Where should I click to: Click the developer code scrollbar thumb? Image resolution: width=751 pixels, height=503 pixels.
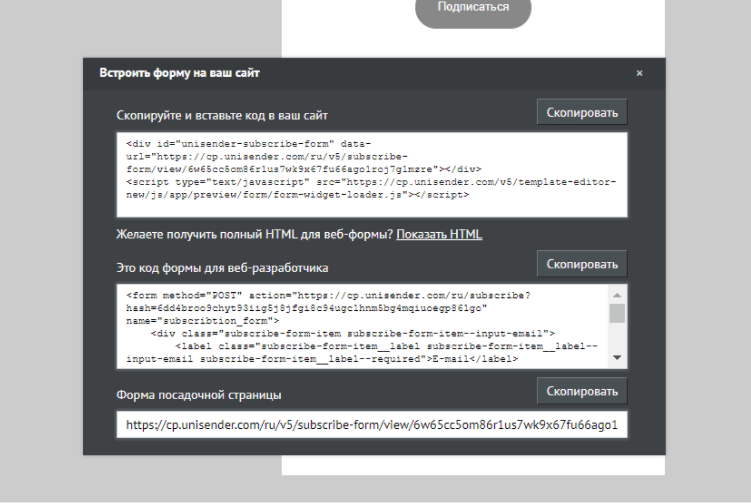[617, 313]
